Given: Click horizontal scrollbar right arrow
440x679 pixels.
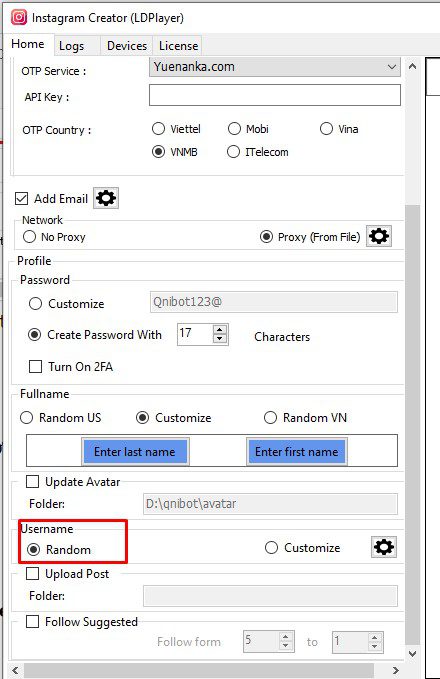Looking at the screenshot, I should click(395, 670).
